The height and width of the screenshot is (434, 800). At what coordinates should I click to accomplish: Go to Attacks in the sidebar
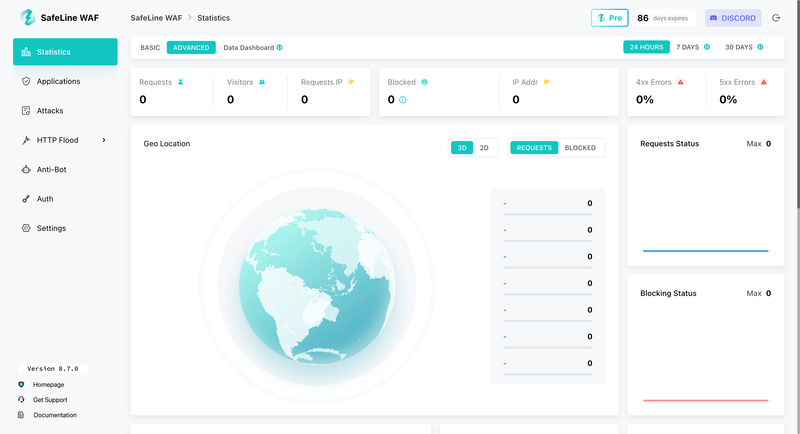coord(65,111)
